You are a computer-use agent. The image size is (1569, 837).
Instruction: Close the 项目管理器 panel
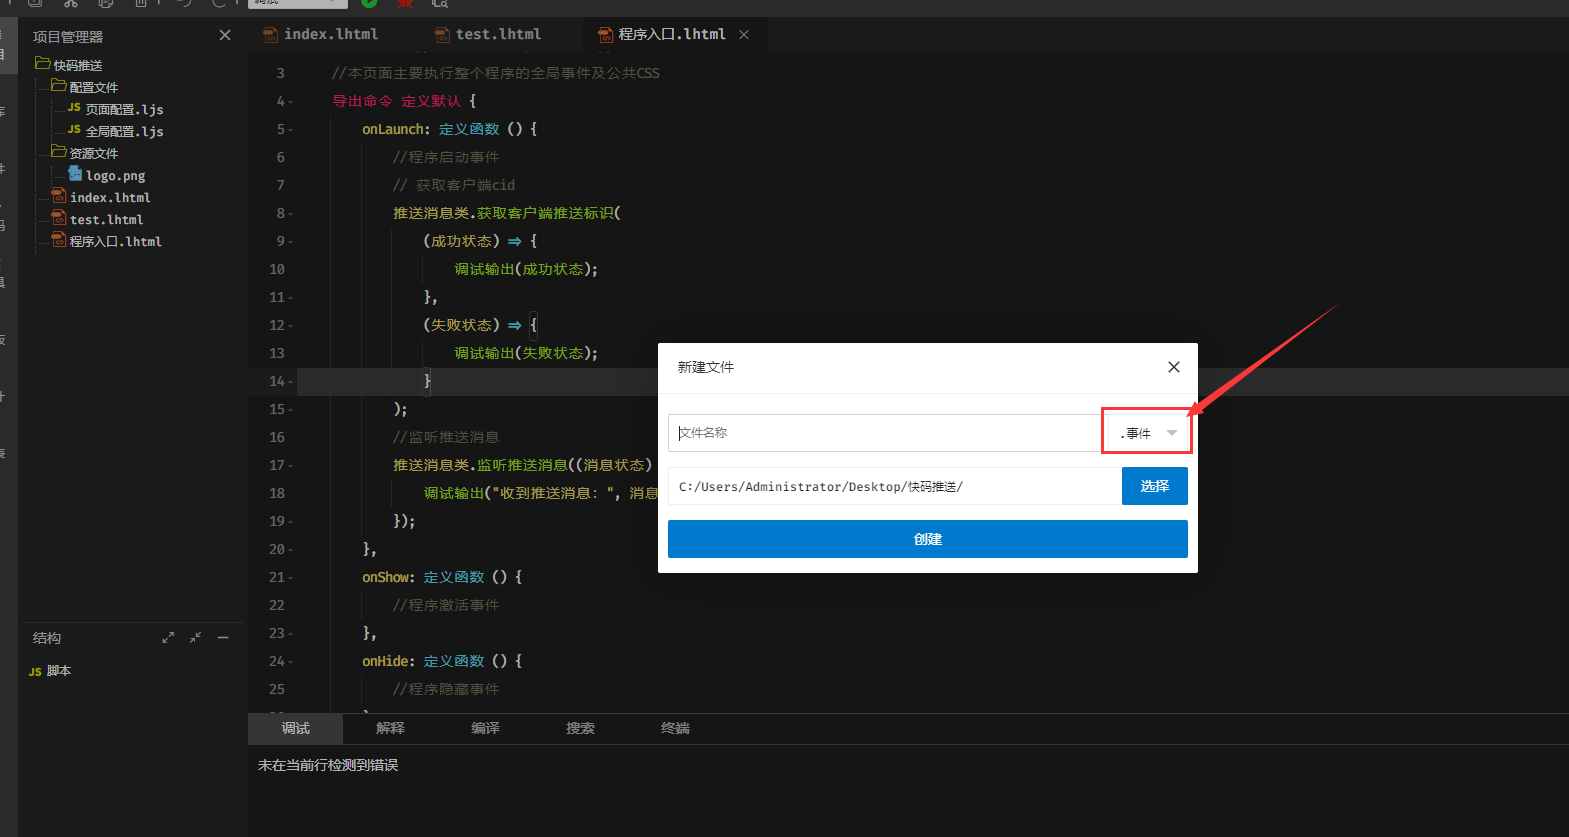[x=225, y=35]
